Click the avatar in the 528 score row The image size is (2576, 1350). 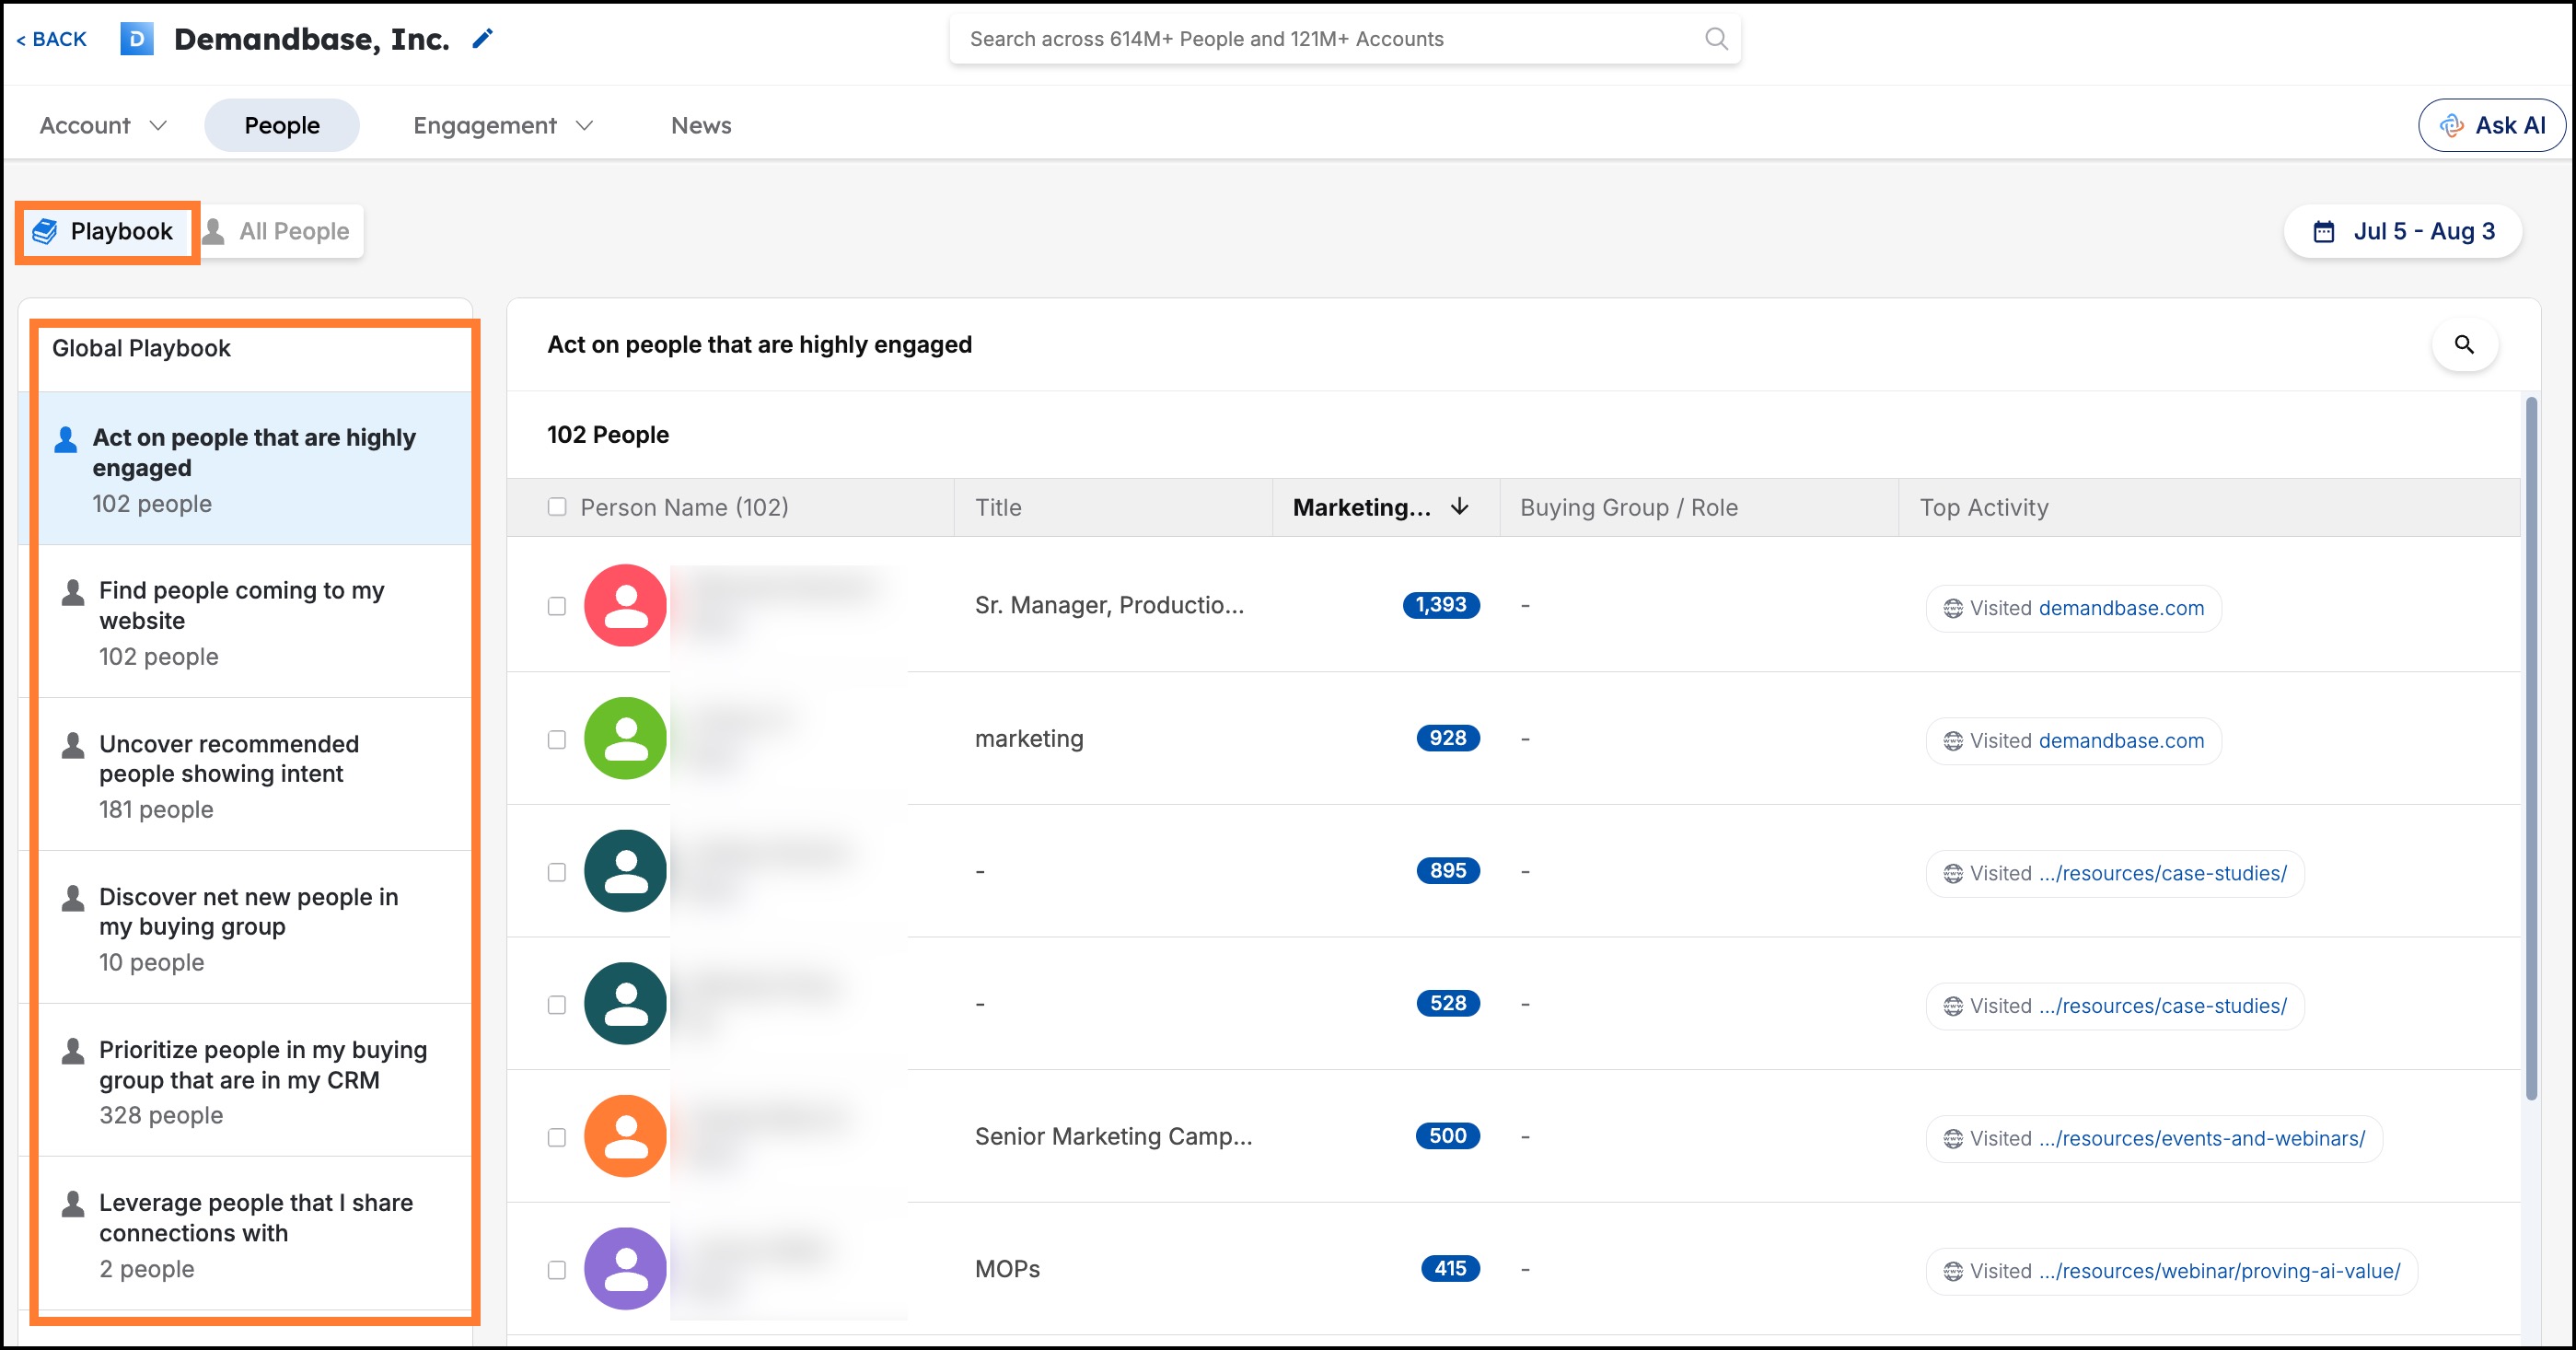click(x=625, y=1004)
